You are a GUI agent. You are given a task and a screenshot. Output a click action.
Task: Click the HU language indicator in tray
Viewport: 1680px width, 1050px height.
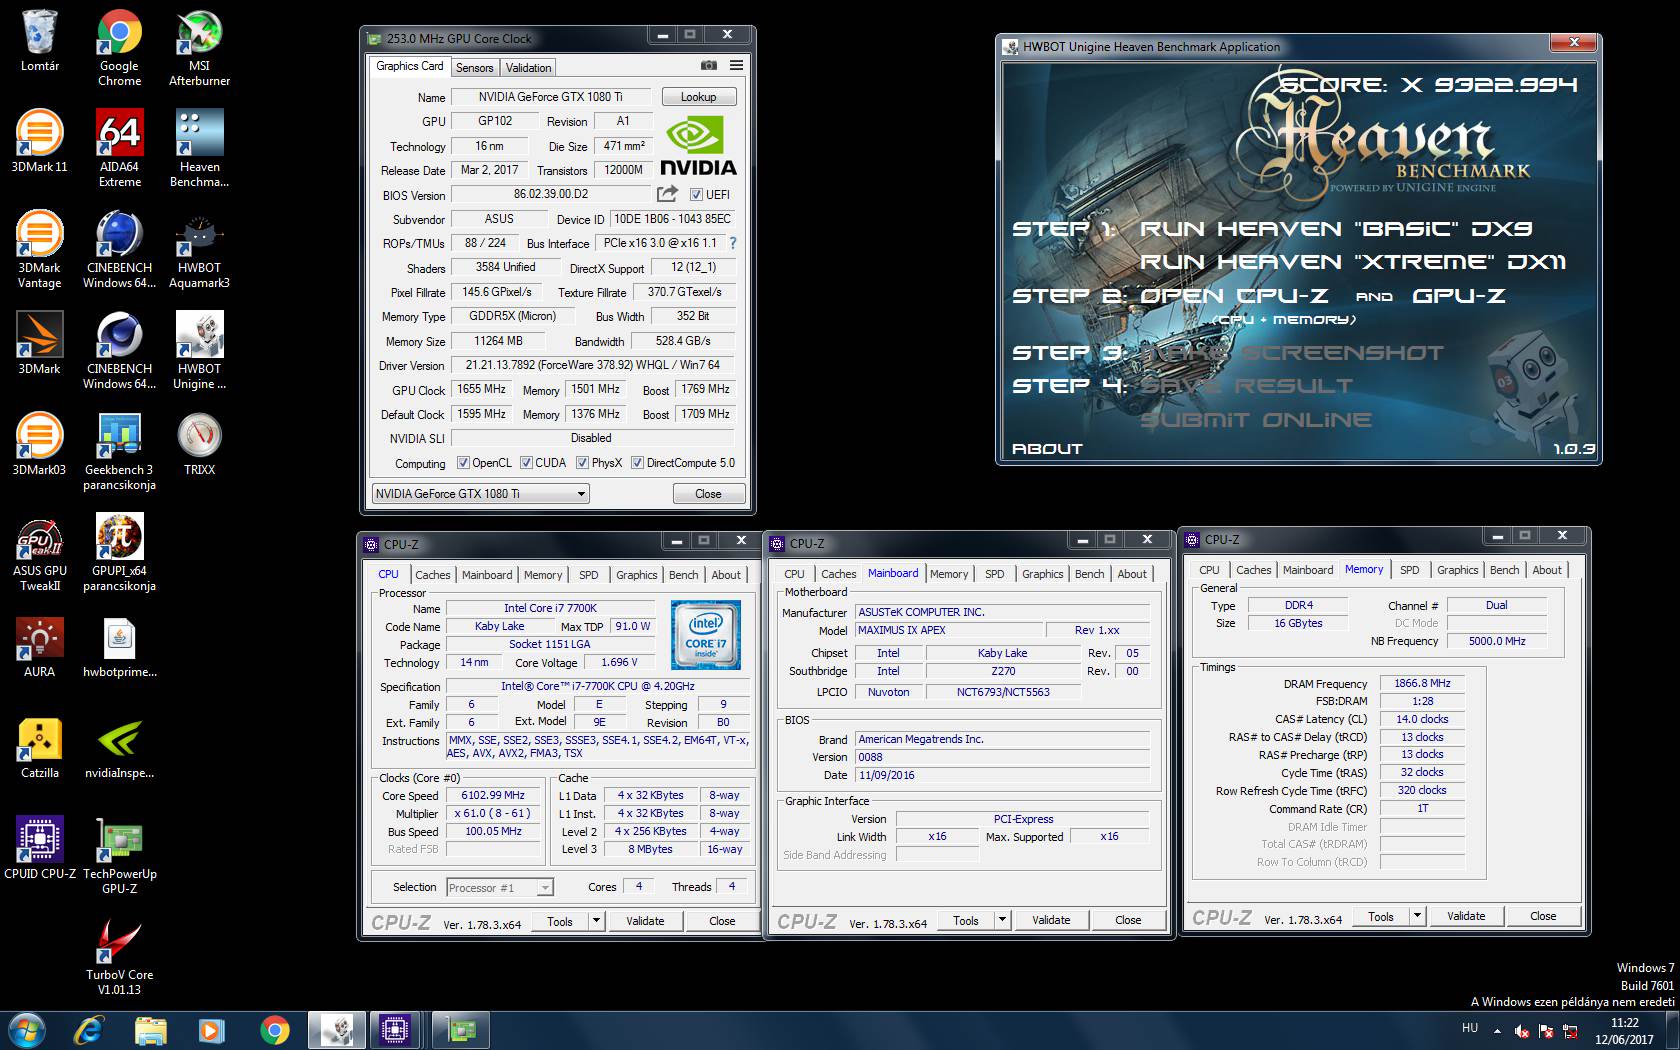click(1470, 1028)
